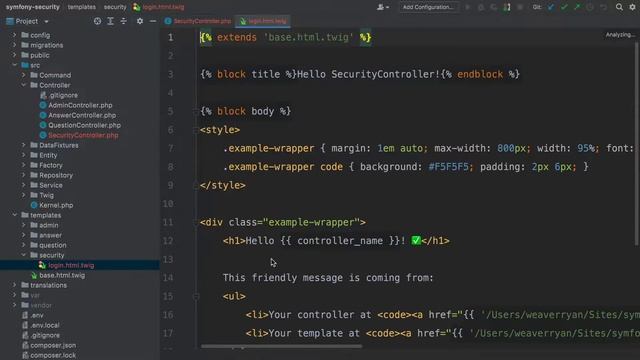This screenshot has height=360, width=640.
Task: Expand the Command folder
Action: point(23,75)
